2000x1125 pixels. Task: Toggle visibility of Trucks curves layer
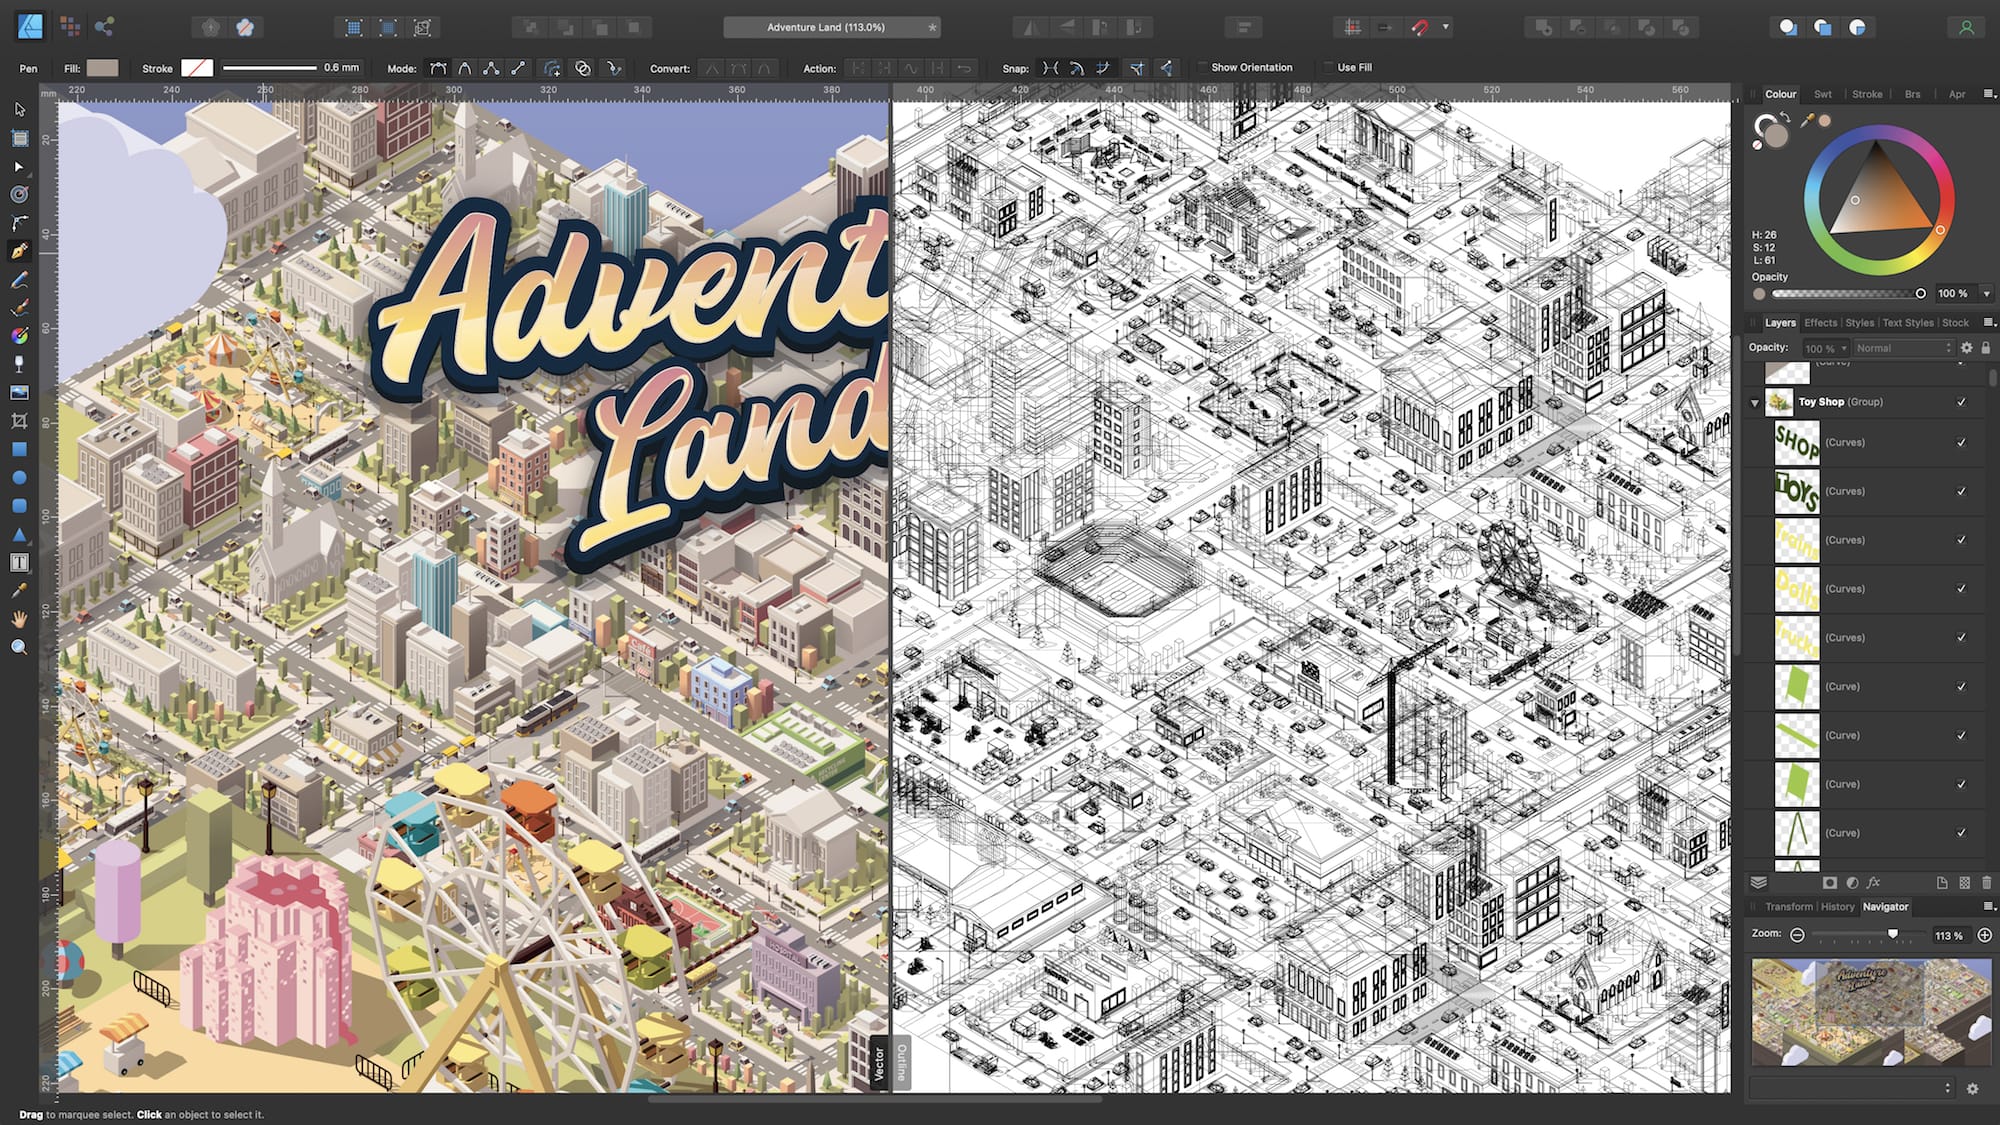coord(1961,638)
